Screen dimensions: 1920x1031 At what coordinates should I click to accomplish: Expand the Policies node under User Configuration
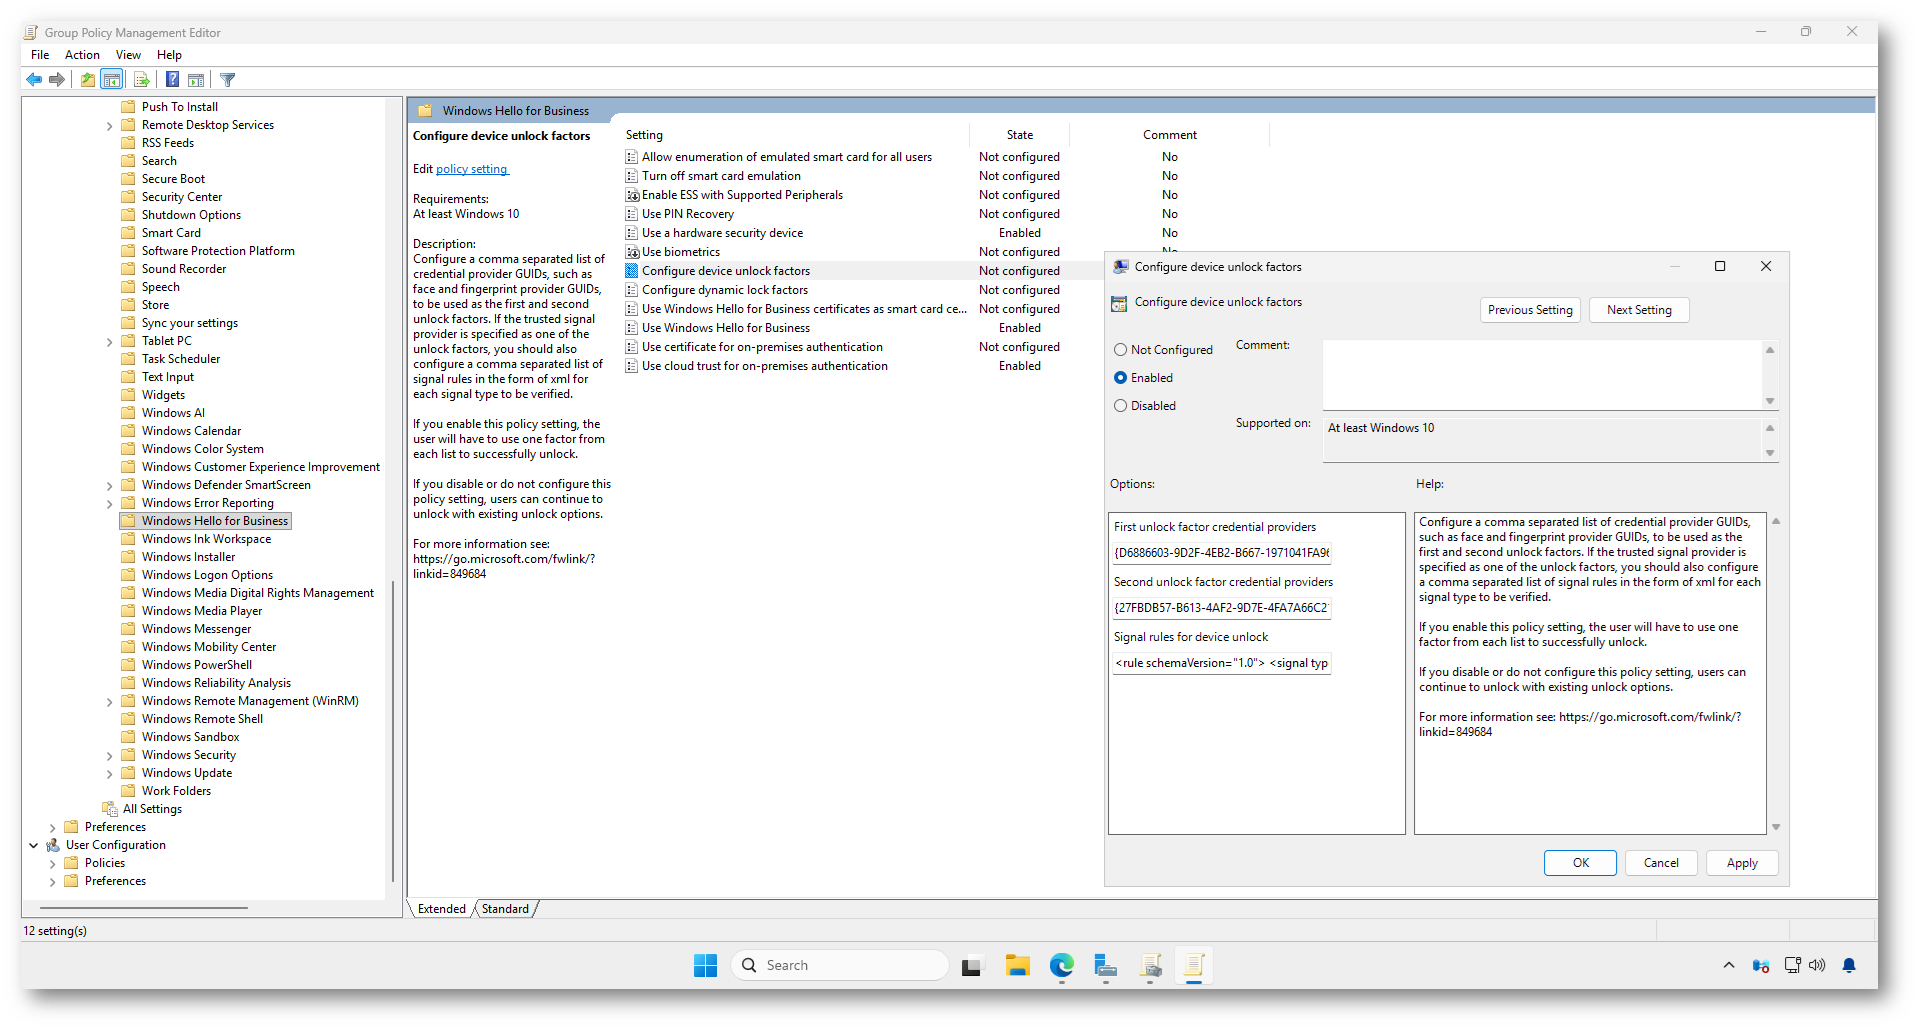pos(52,864)
